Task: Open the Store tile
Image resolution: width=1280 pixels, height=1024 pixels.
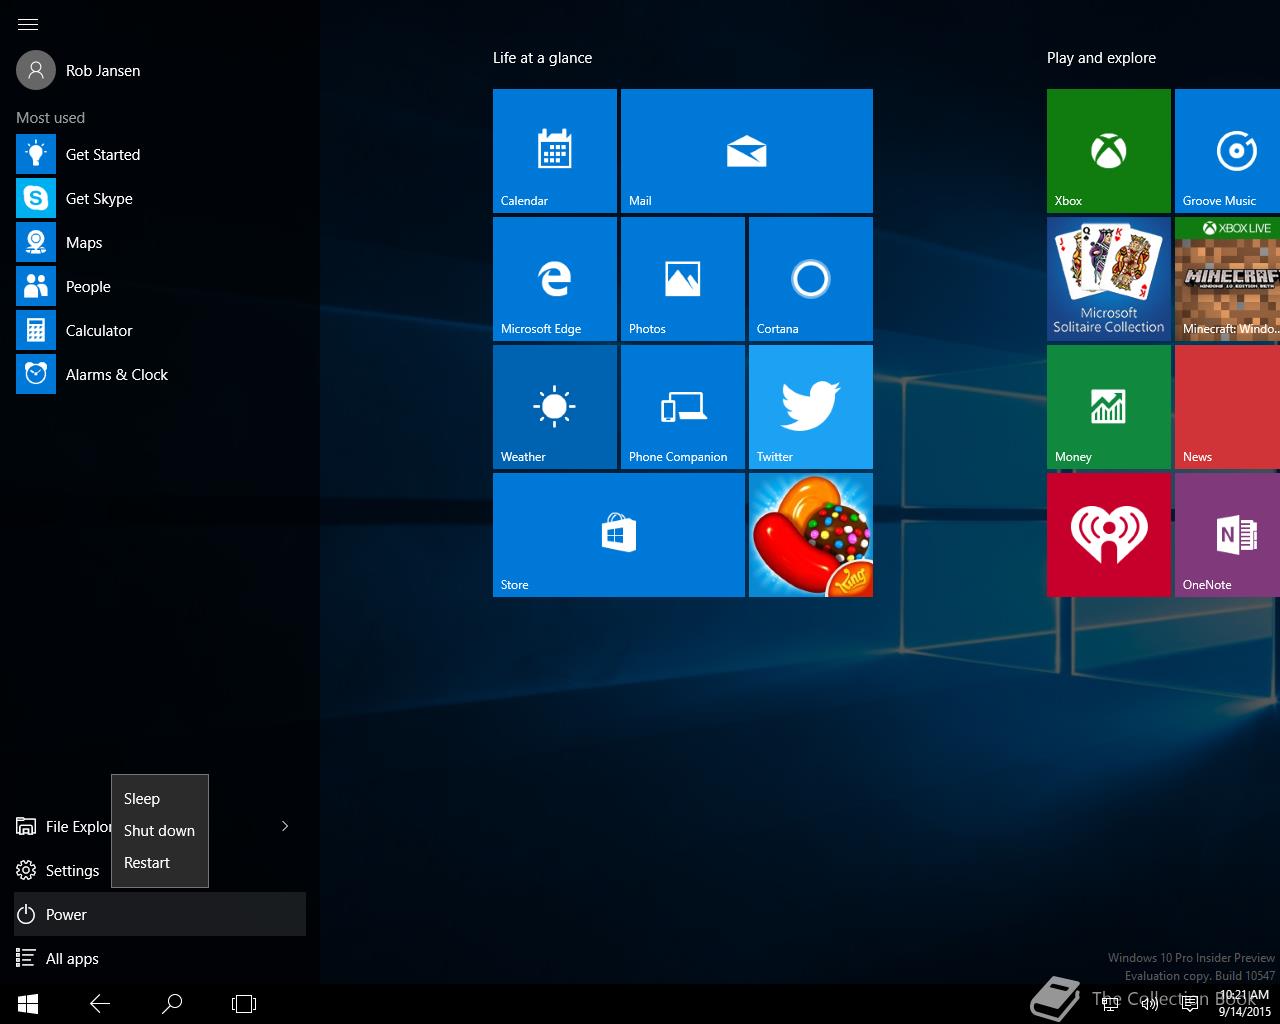Action: 619,535
